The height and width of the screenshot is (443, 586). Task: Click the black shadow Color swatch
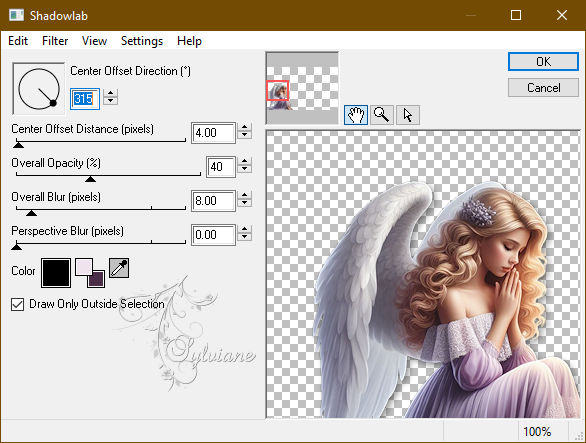click(x=56, y=273)
